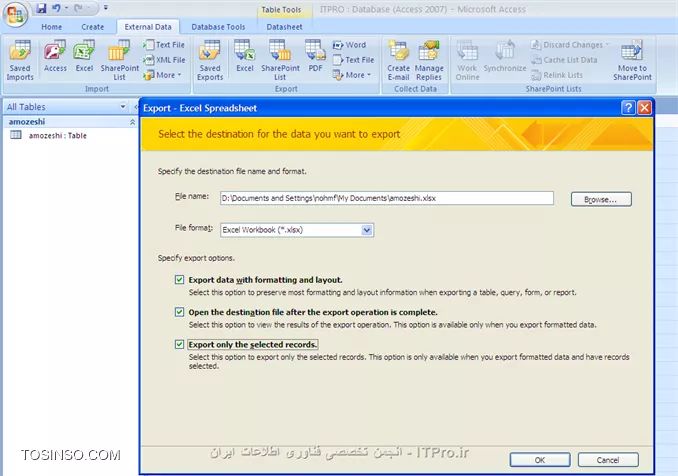The image size is (678, 476).
Task: Switch to Database Tools tab
Action: click(x=218, y=27)
